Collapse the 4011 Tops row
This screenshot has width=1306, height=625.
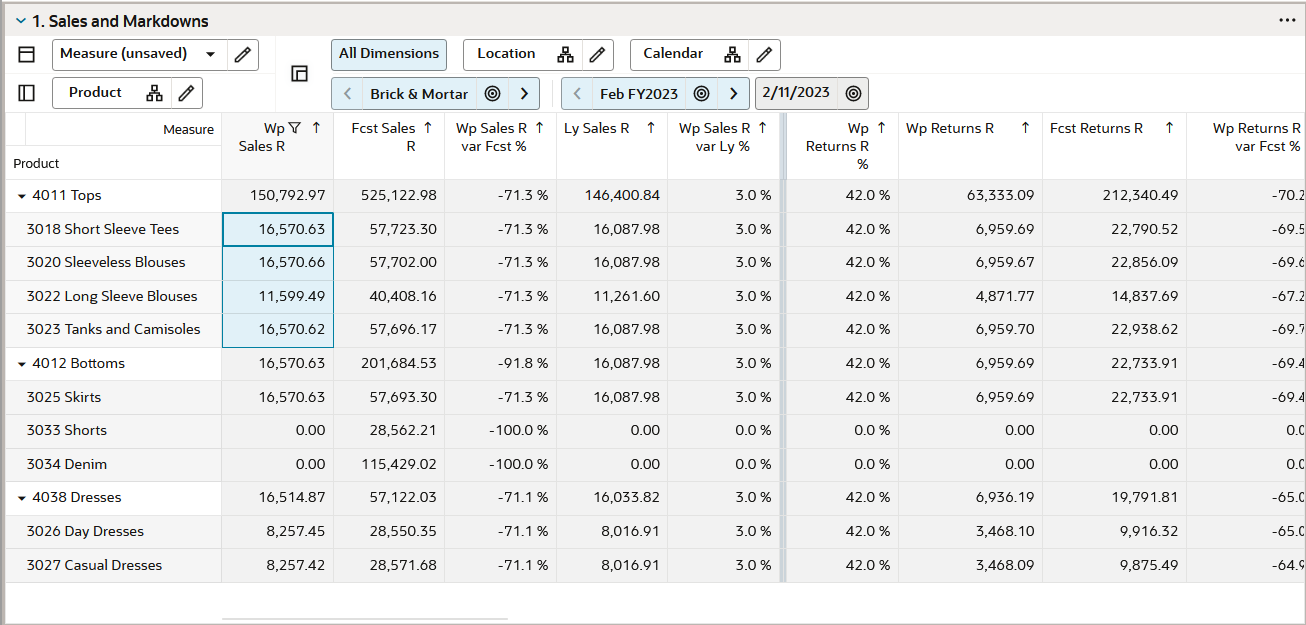(22, 196)
